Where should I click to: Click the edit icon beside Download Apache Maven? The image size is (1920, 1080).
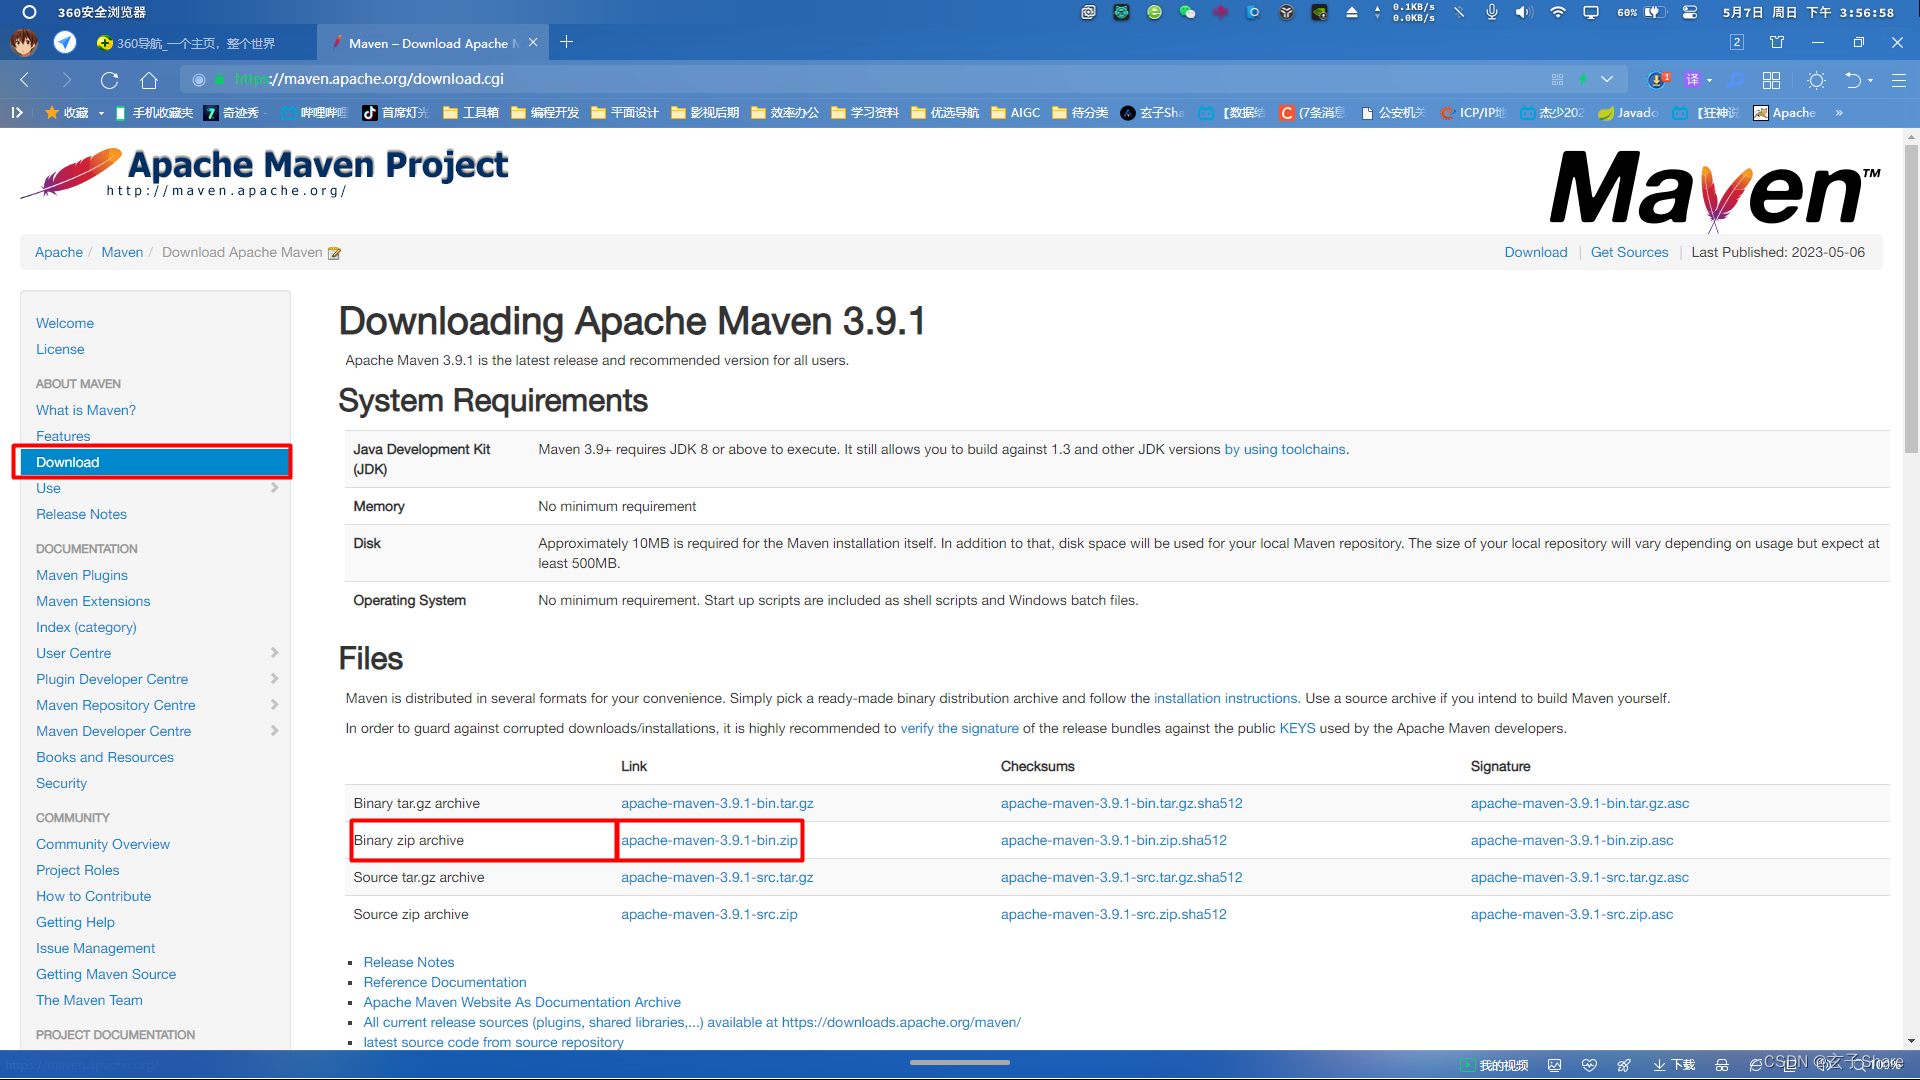pos(334,253)
